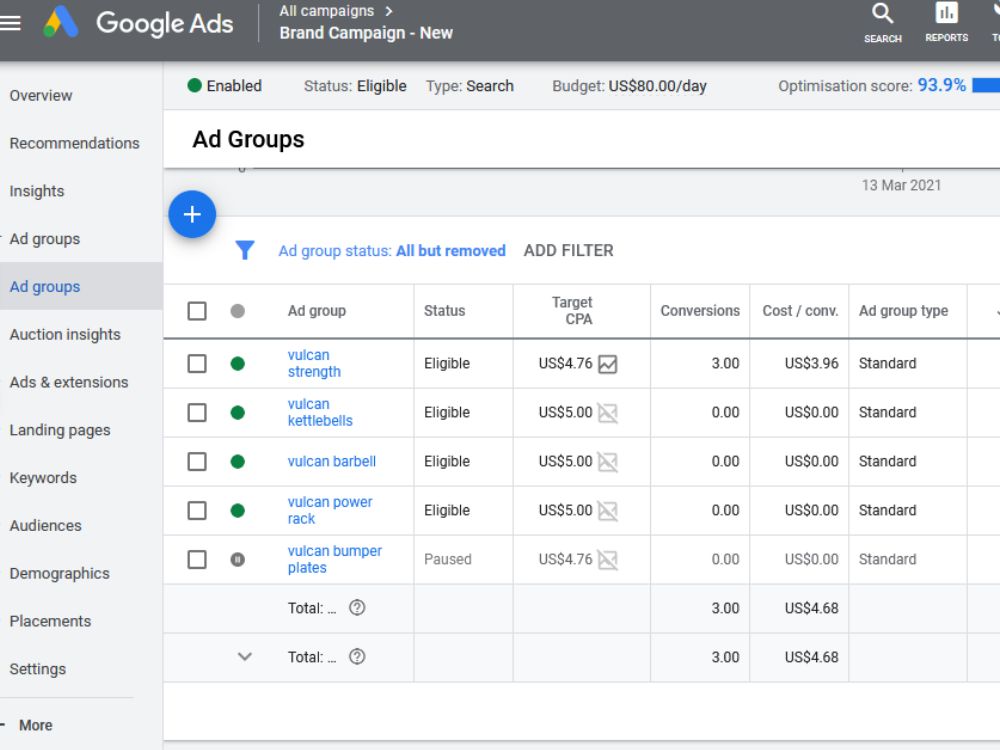Open the Ad group status filter chip

[x=392, y=251]
